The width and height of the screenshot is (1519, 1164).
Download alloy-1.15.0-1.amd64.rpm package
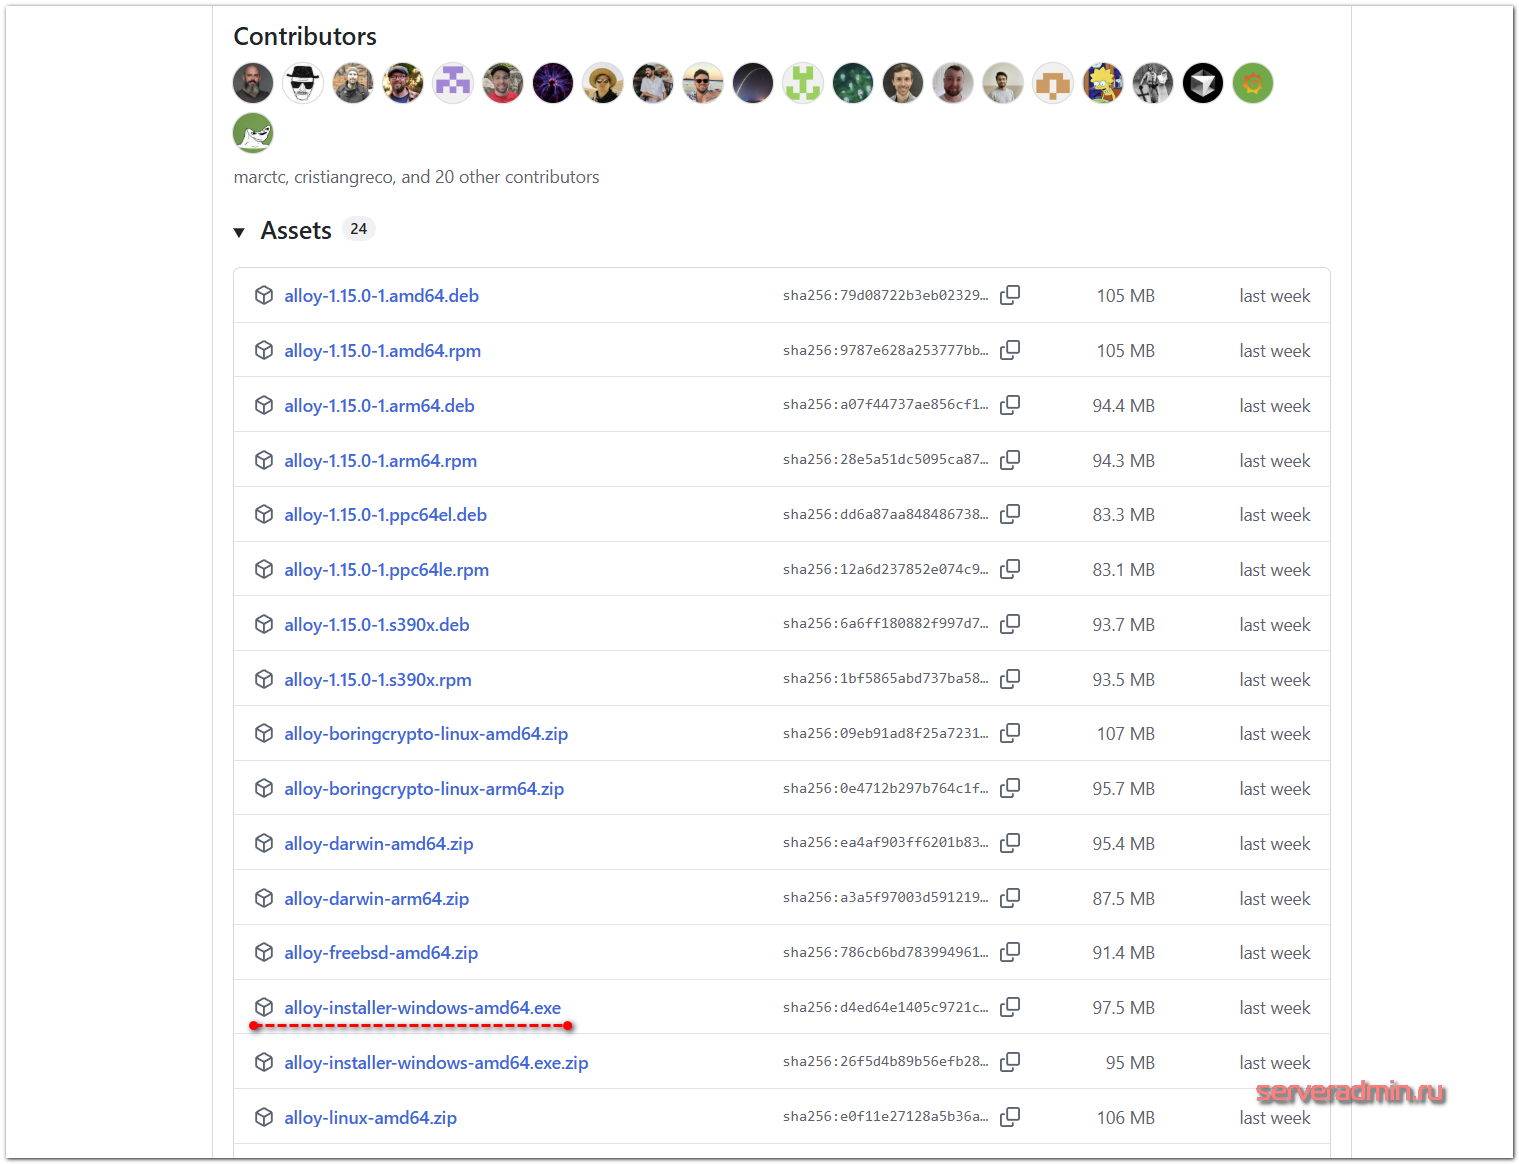click(x=382, y=351)
